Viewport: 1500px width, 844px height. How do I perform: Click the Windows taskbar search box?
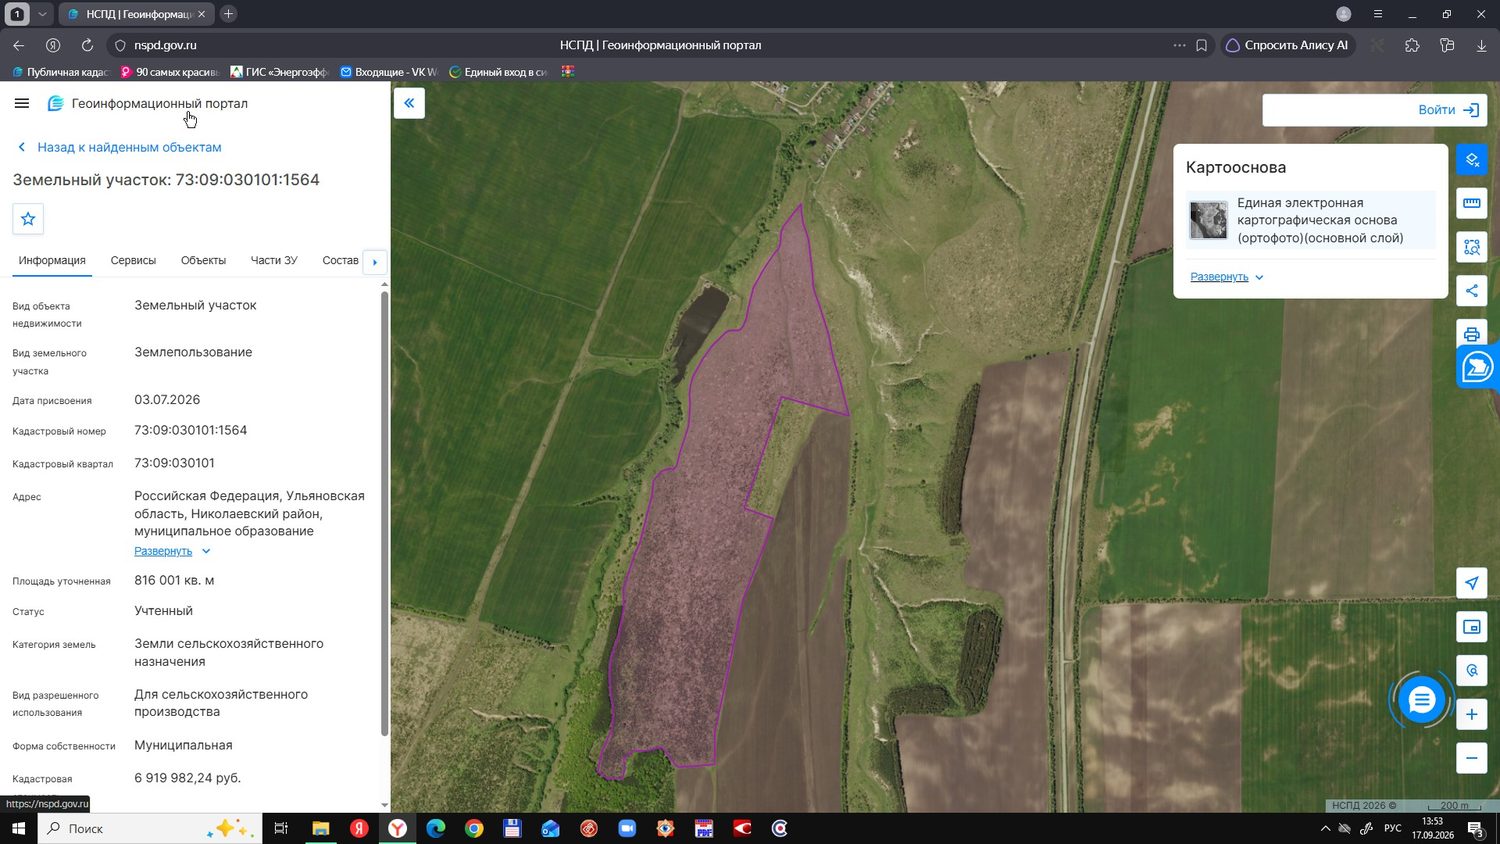pos(150,829)
